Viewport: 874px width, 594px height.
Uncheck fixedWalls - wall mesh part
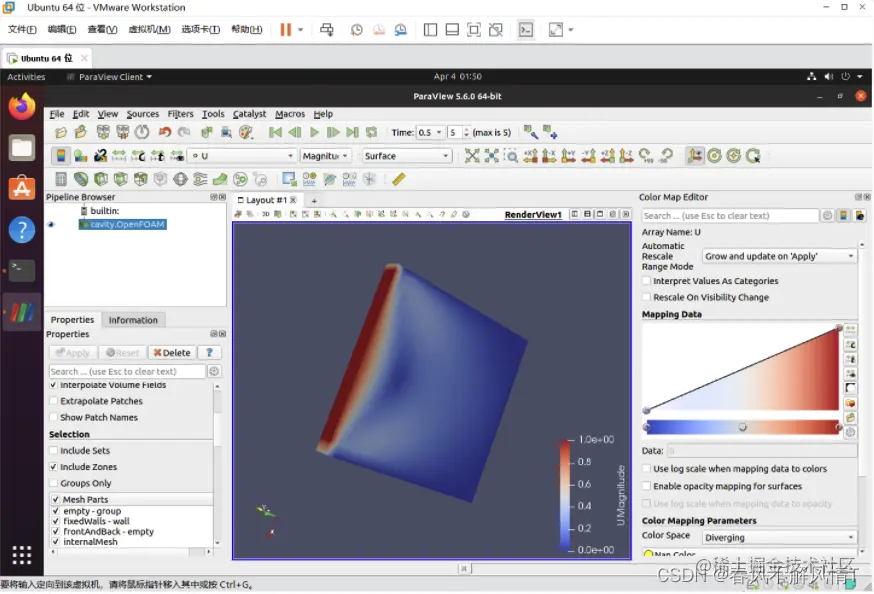point(56,522)
